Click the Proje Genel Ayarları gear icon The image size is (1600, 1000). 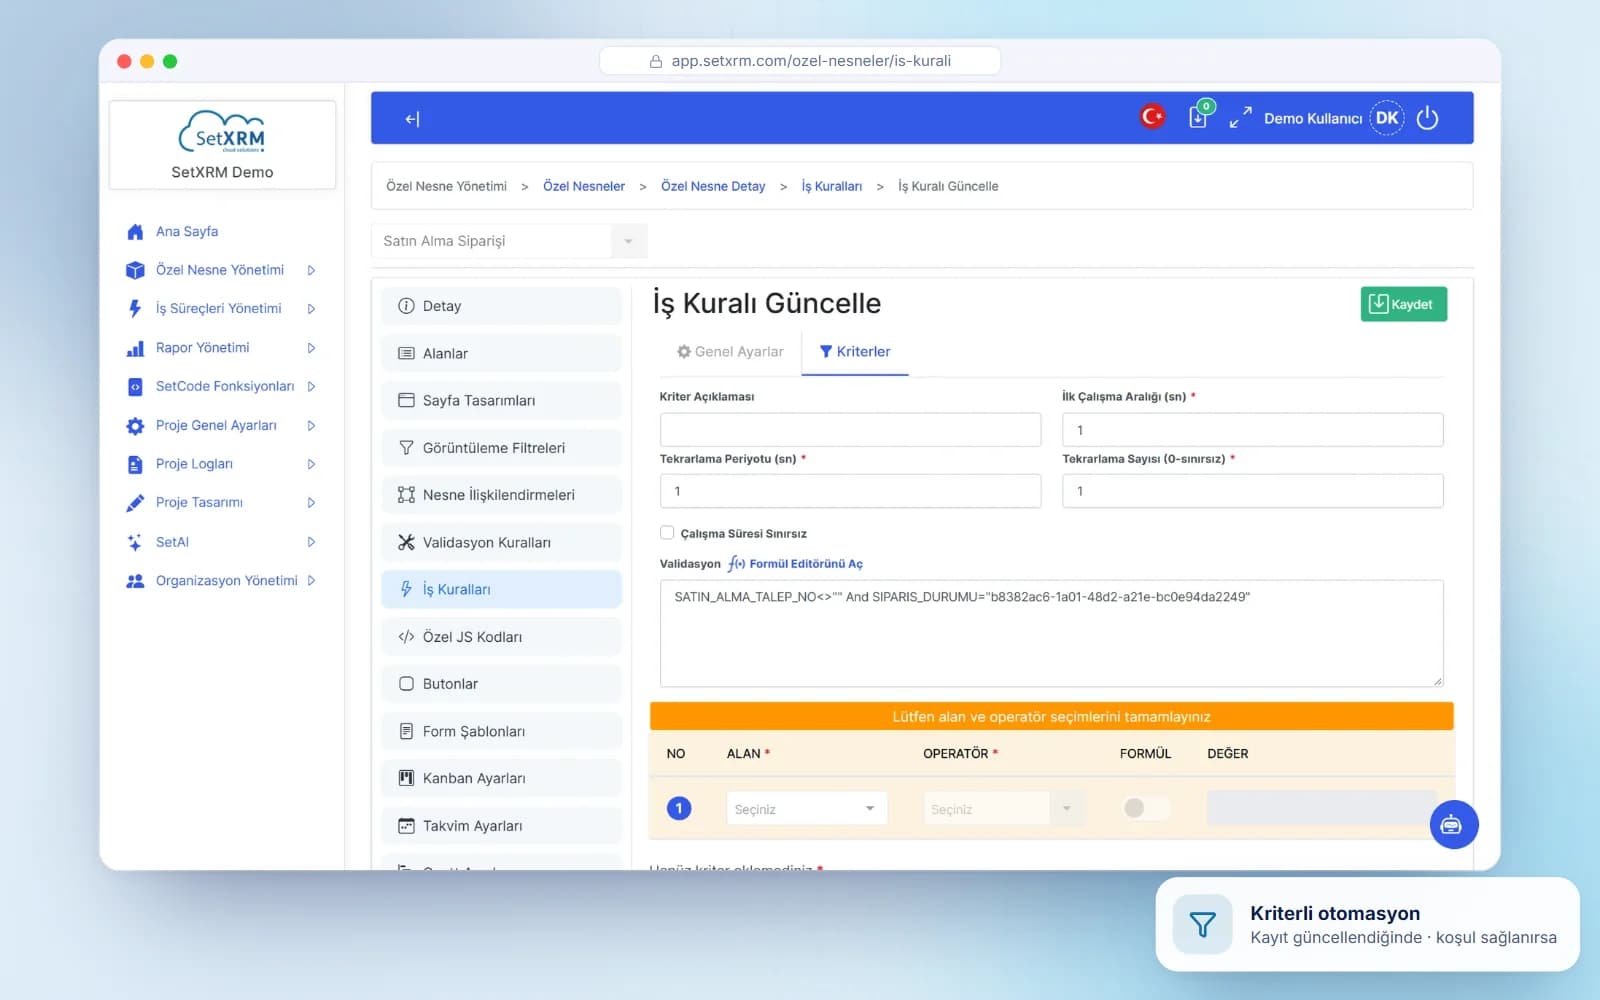(x=135, y=426)
